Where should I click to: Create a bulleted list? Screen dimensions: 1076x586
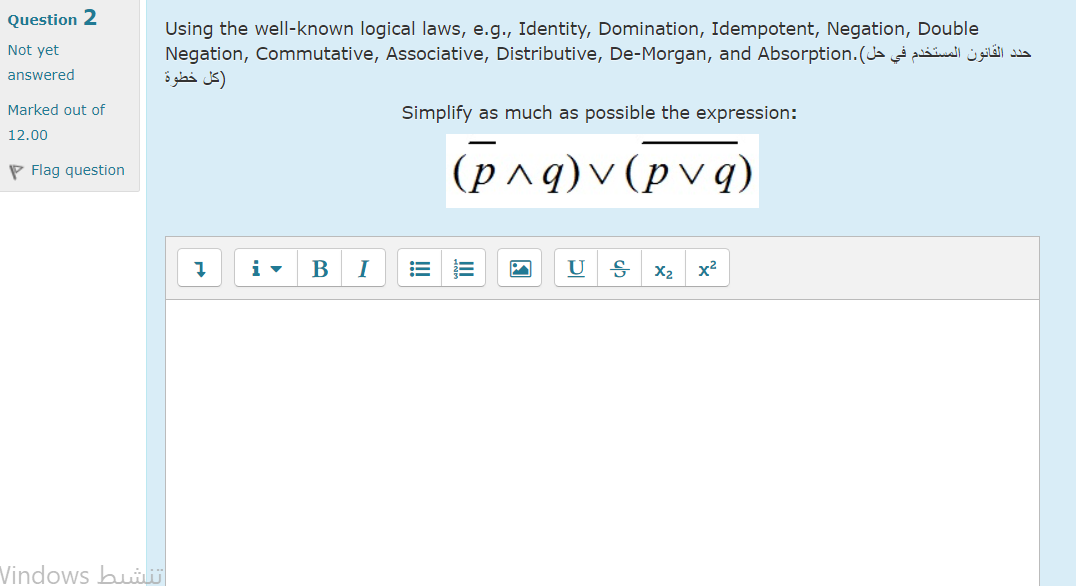click(419, 267)
